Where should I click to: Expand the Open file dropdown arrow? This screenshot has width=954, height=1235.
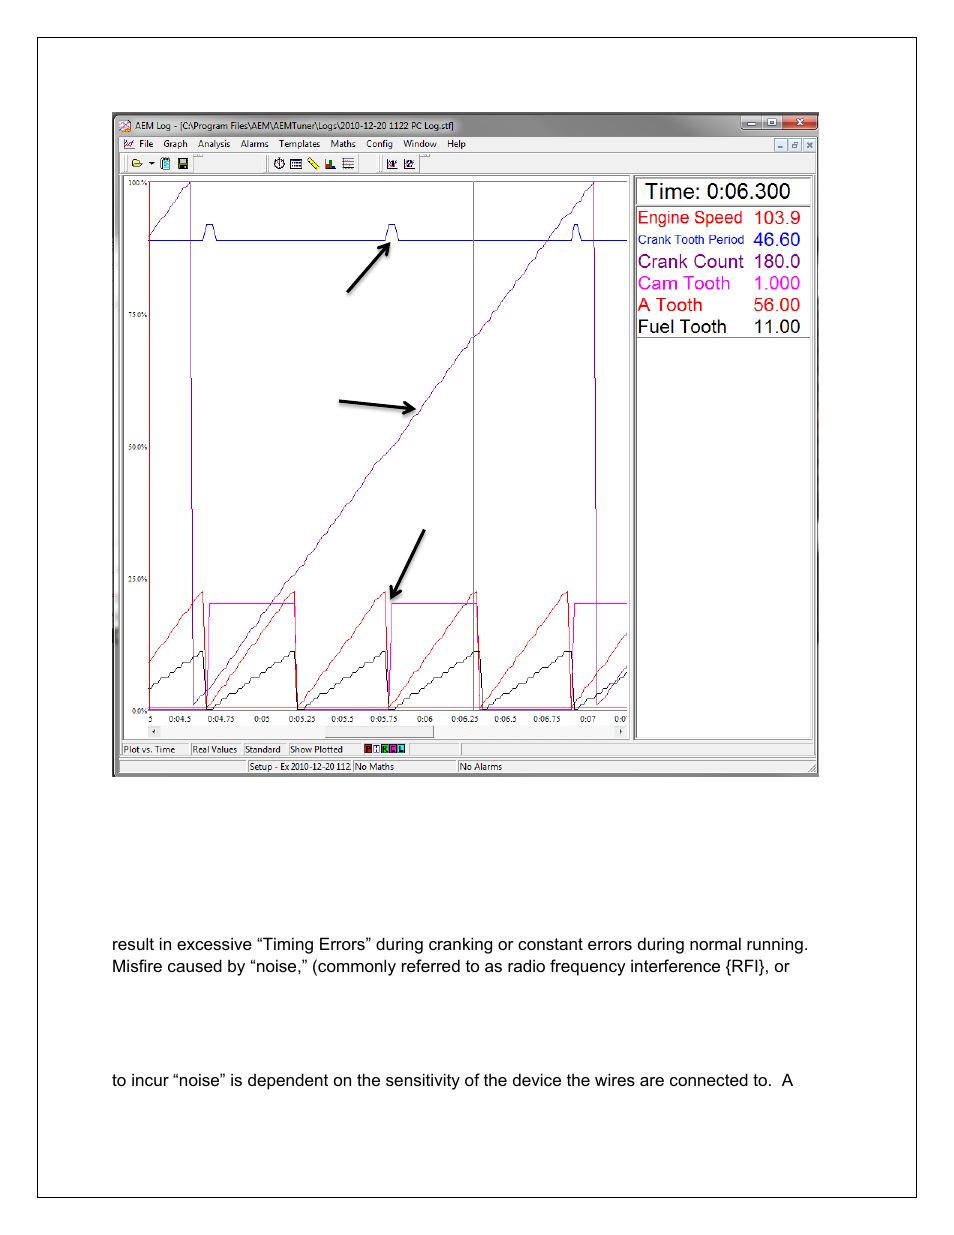(x=152, y=164)
